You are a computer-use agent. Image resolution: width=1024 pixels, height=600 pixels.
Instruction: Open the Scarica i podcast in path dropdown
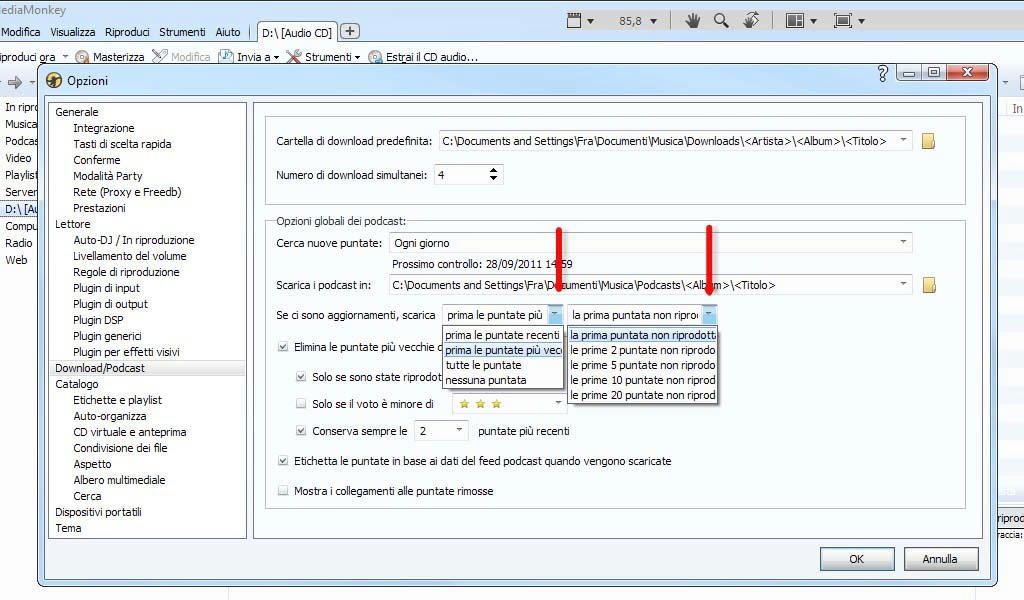903,285
